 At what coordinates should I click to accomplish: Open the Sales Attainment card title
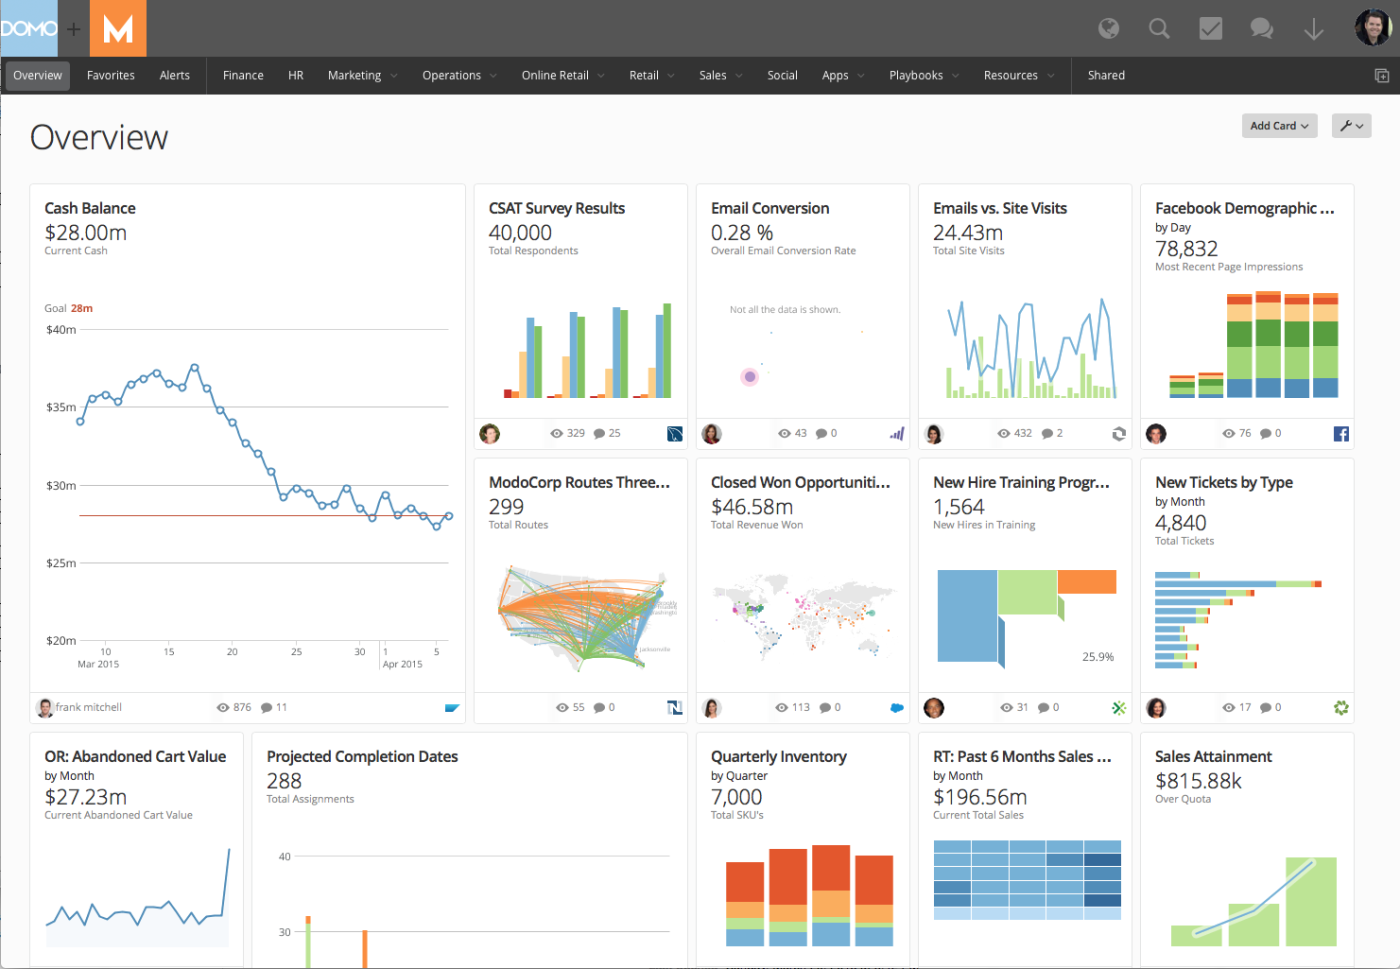click(1213, 756)
